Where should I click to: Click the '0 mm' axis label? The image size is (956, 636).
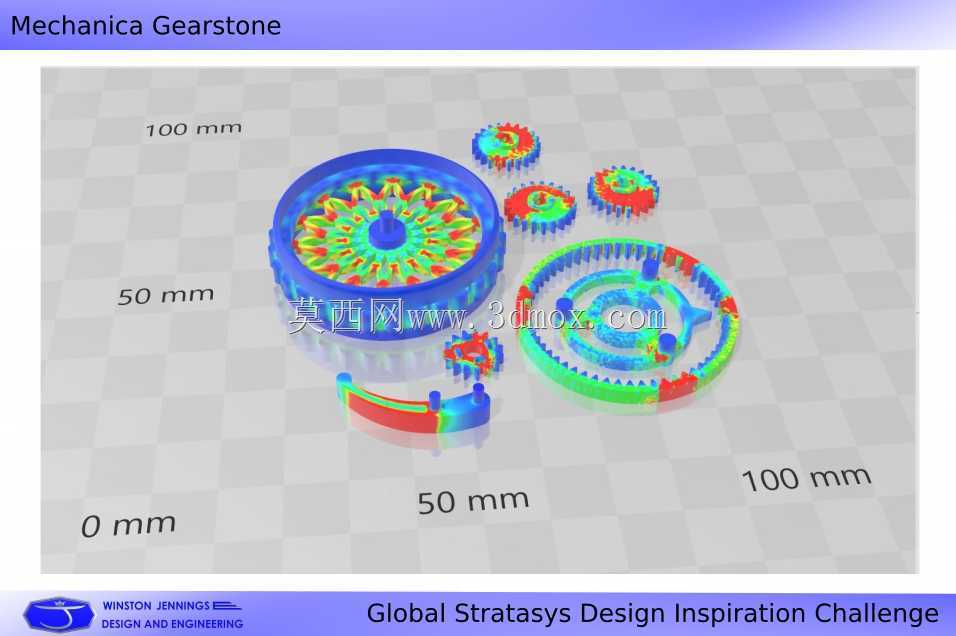tap(129, 525)
